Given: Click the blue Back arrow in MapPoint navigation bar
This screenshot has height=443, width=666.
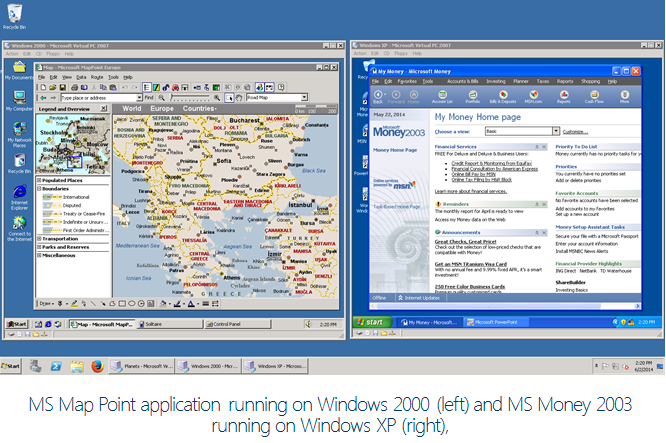Looking at the screenshot, I should [43, 98].
